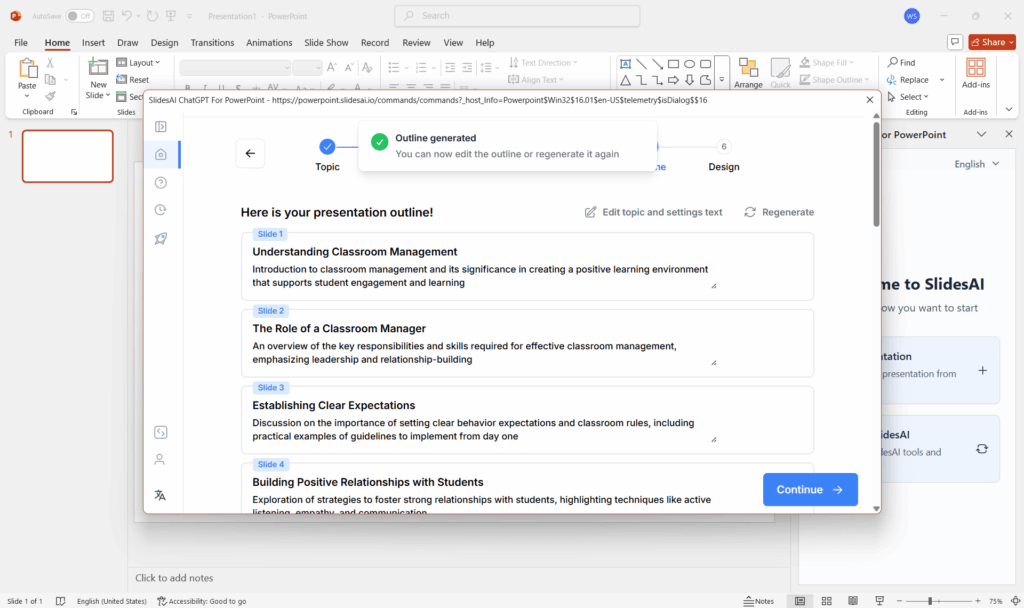Viewport: 1024px width, 608px height.
Task: Select the Home icon in SlidesAI sidebar
Action: 160,154
